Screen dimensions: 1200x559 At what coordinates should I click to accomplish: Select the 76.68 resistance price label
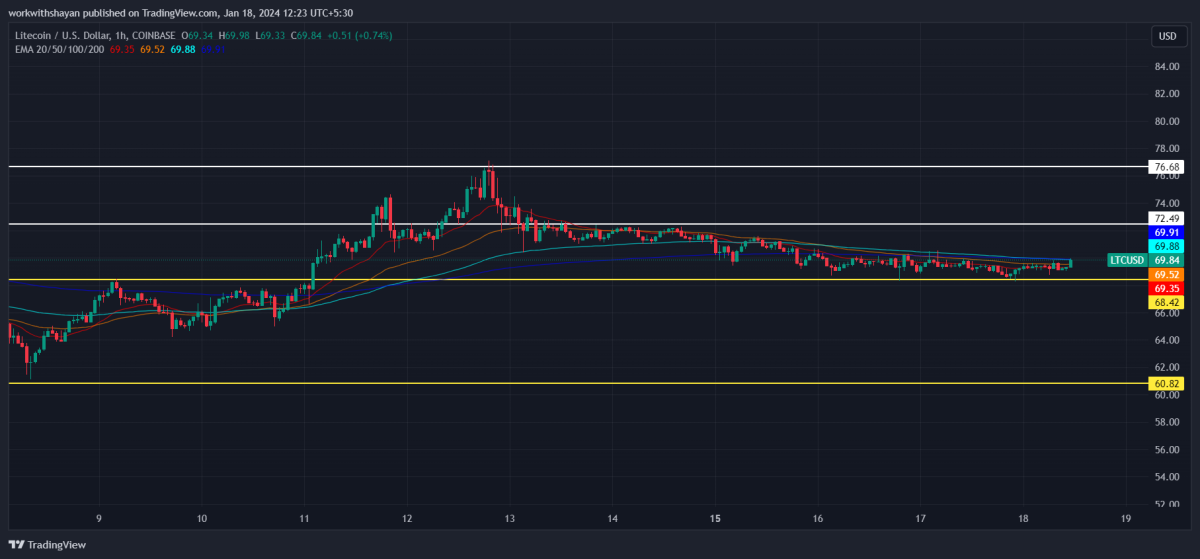pos(1166,167)
